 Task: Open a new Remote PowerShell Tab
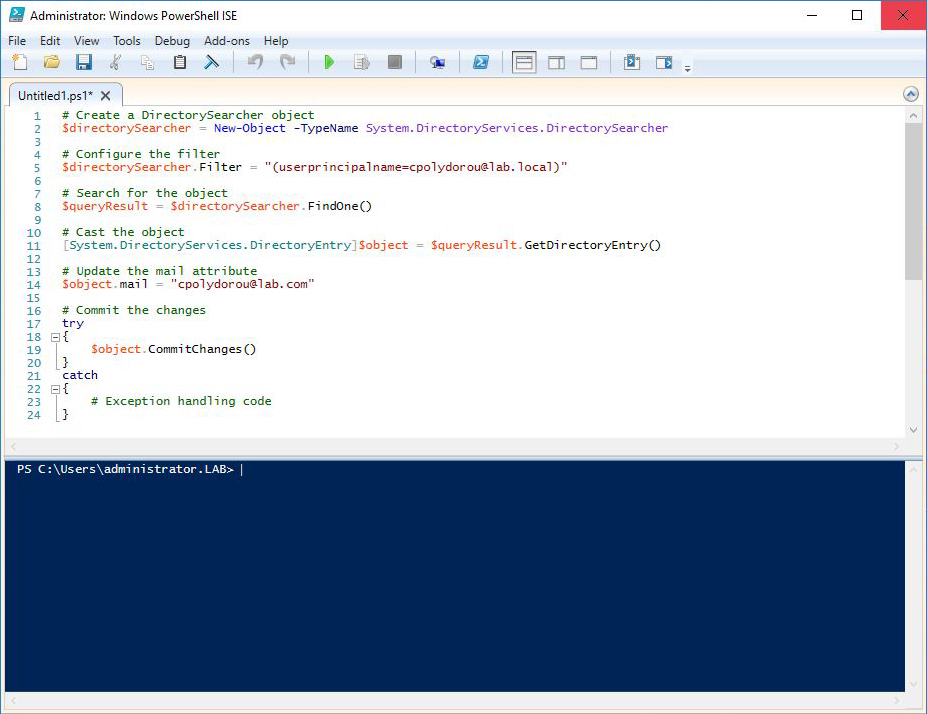click(x=438, y=61)
